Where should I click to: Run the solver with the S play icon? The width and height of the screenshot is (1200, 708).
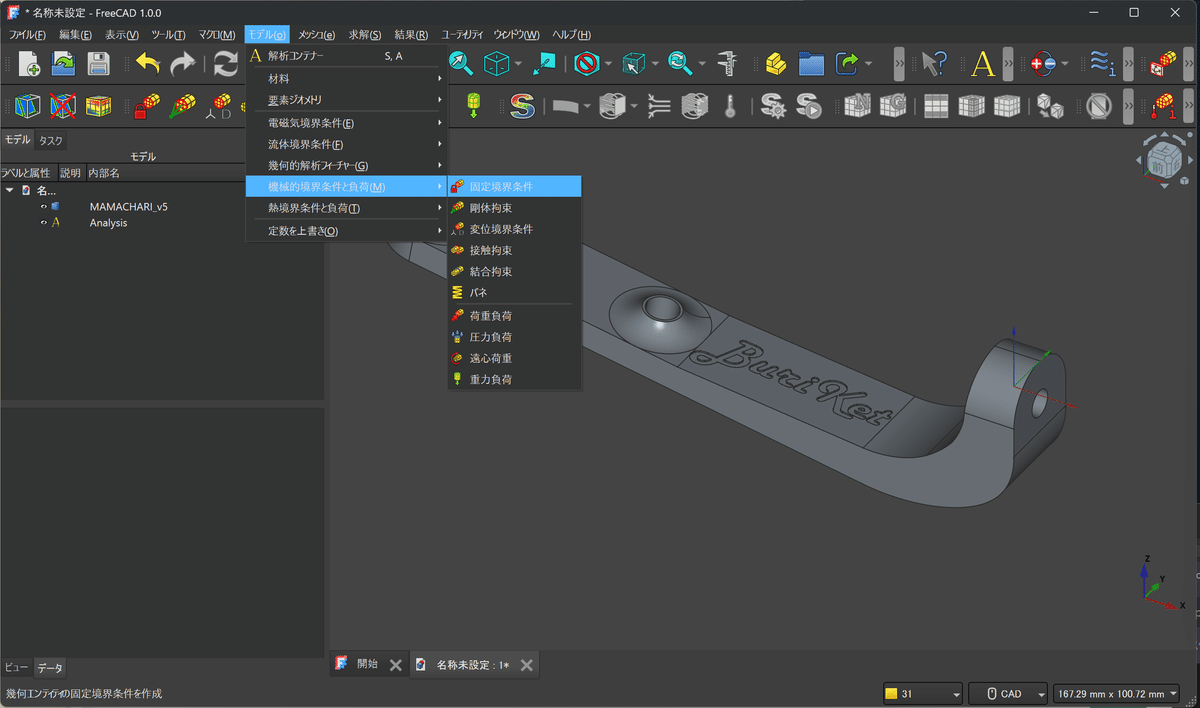[x=808, y=105]
